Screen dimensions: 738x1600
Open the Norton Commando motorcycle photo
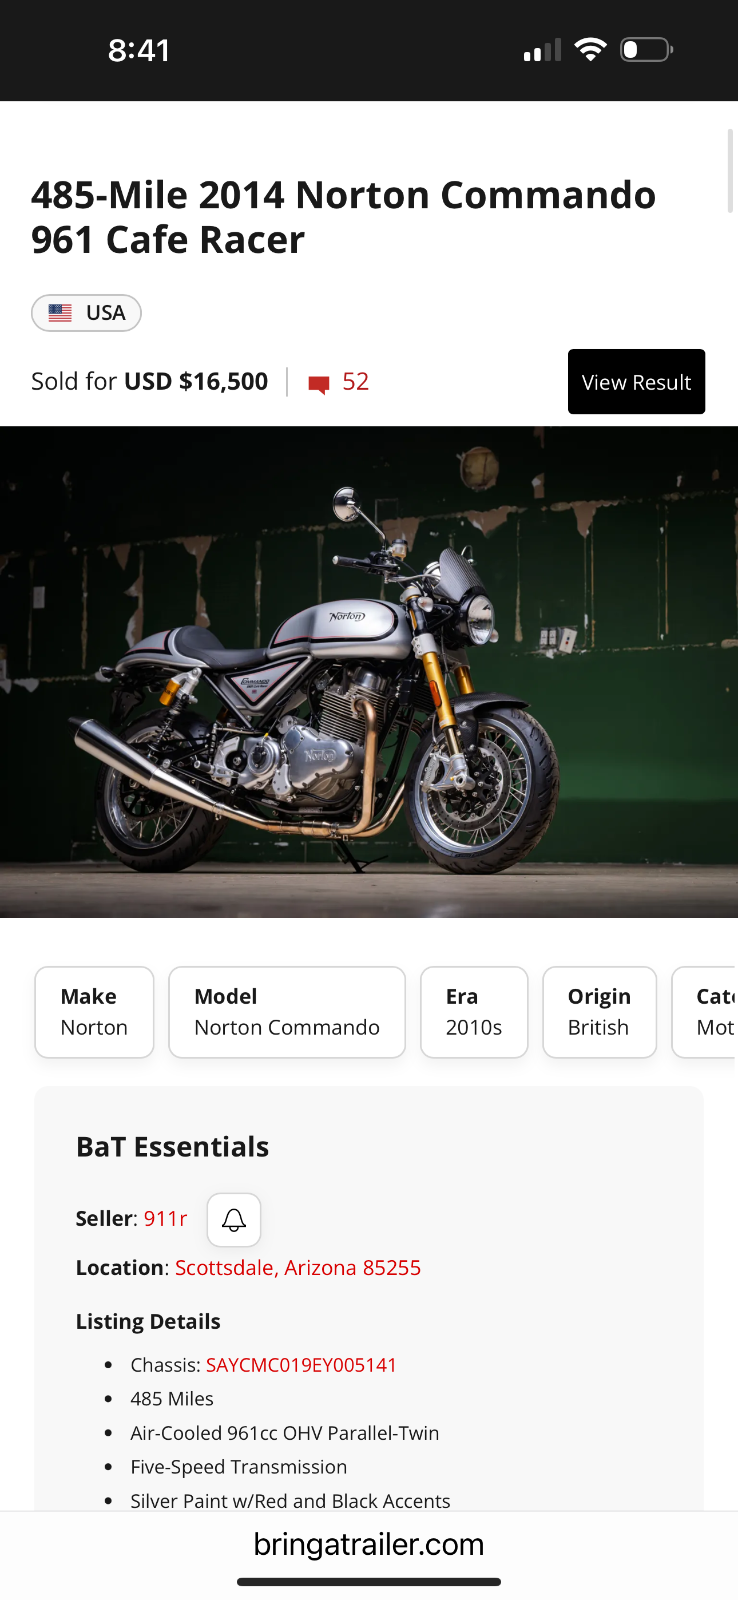click(x=369, y=672)
